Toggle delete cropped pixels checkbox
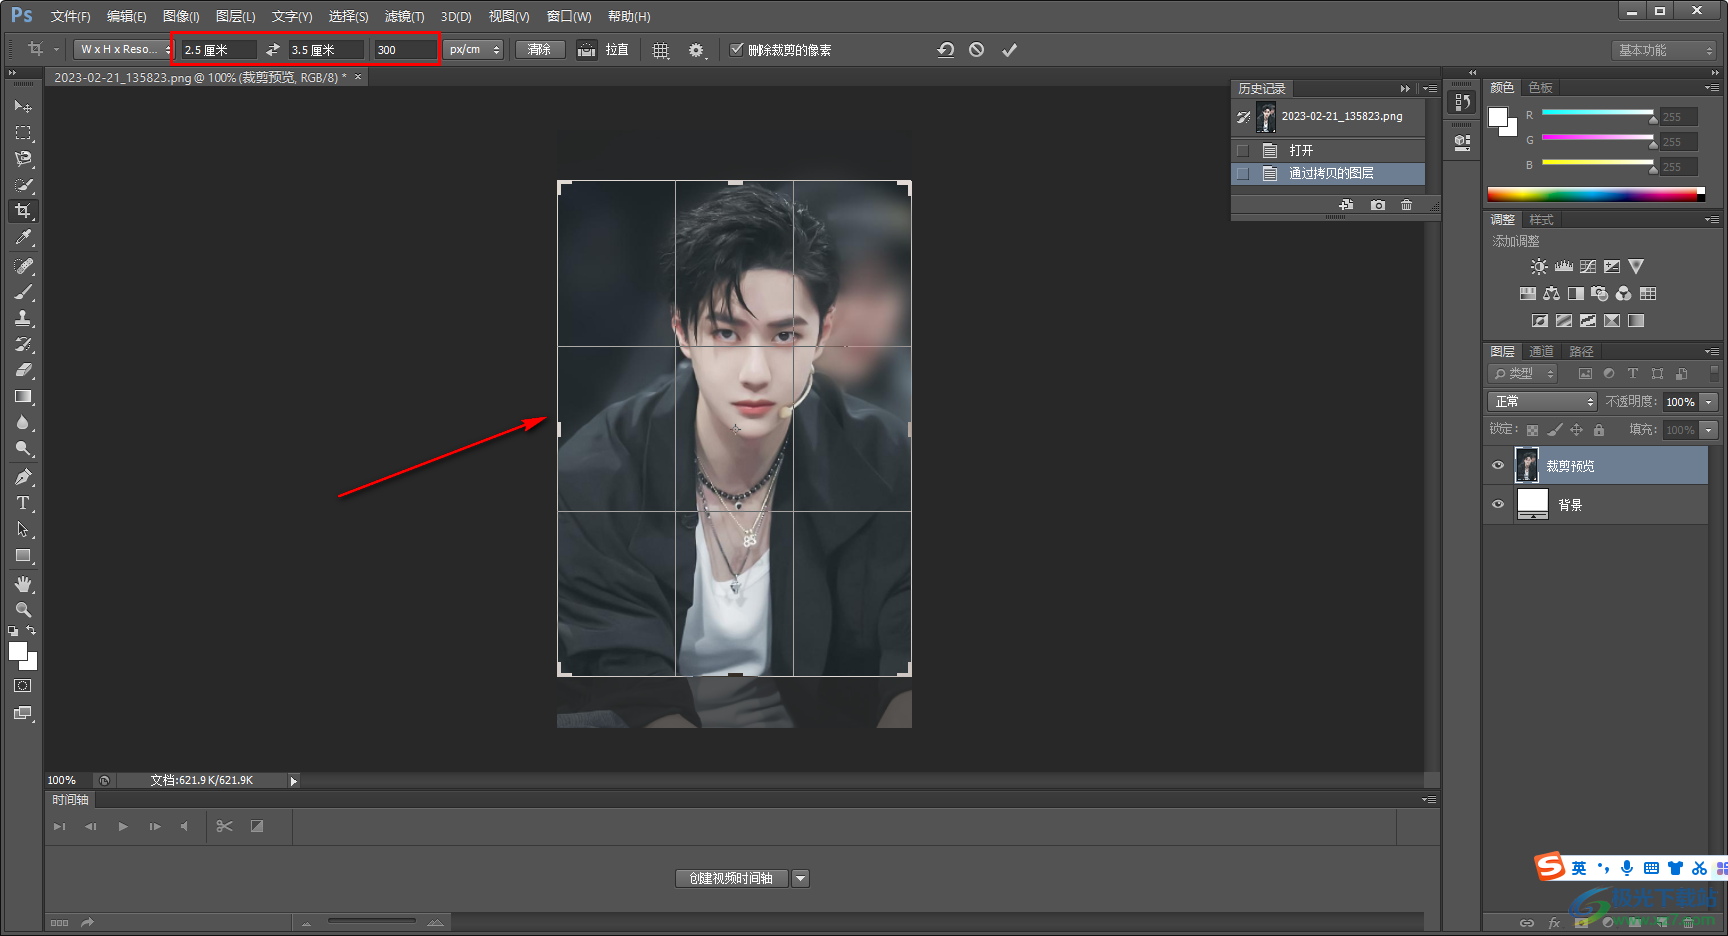 tap(737, 50)
